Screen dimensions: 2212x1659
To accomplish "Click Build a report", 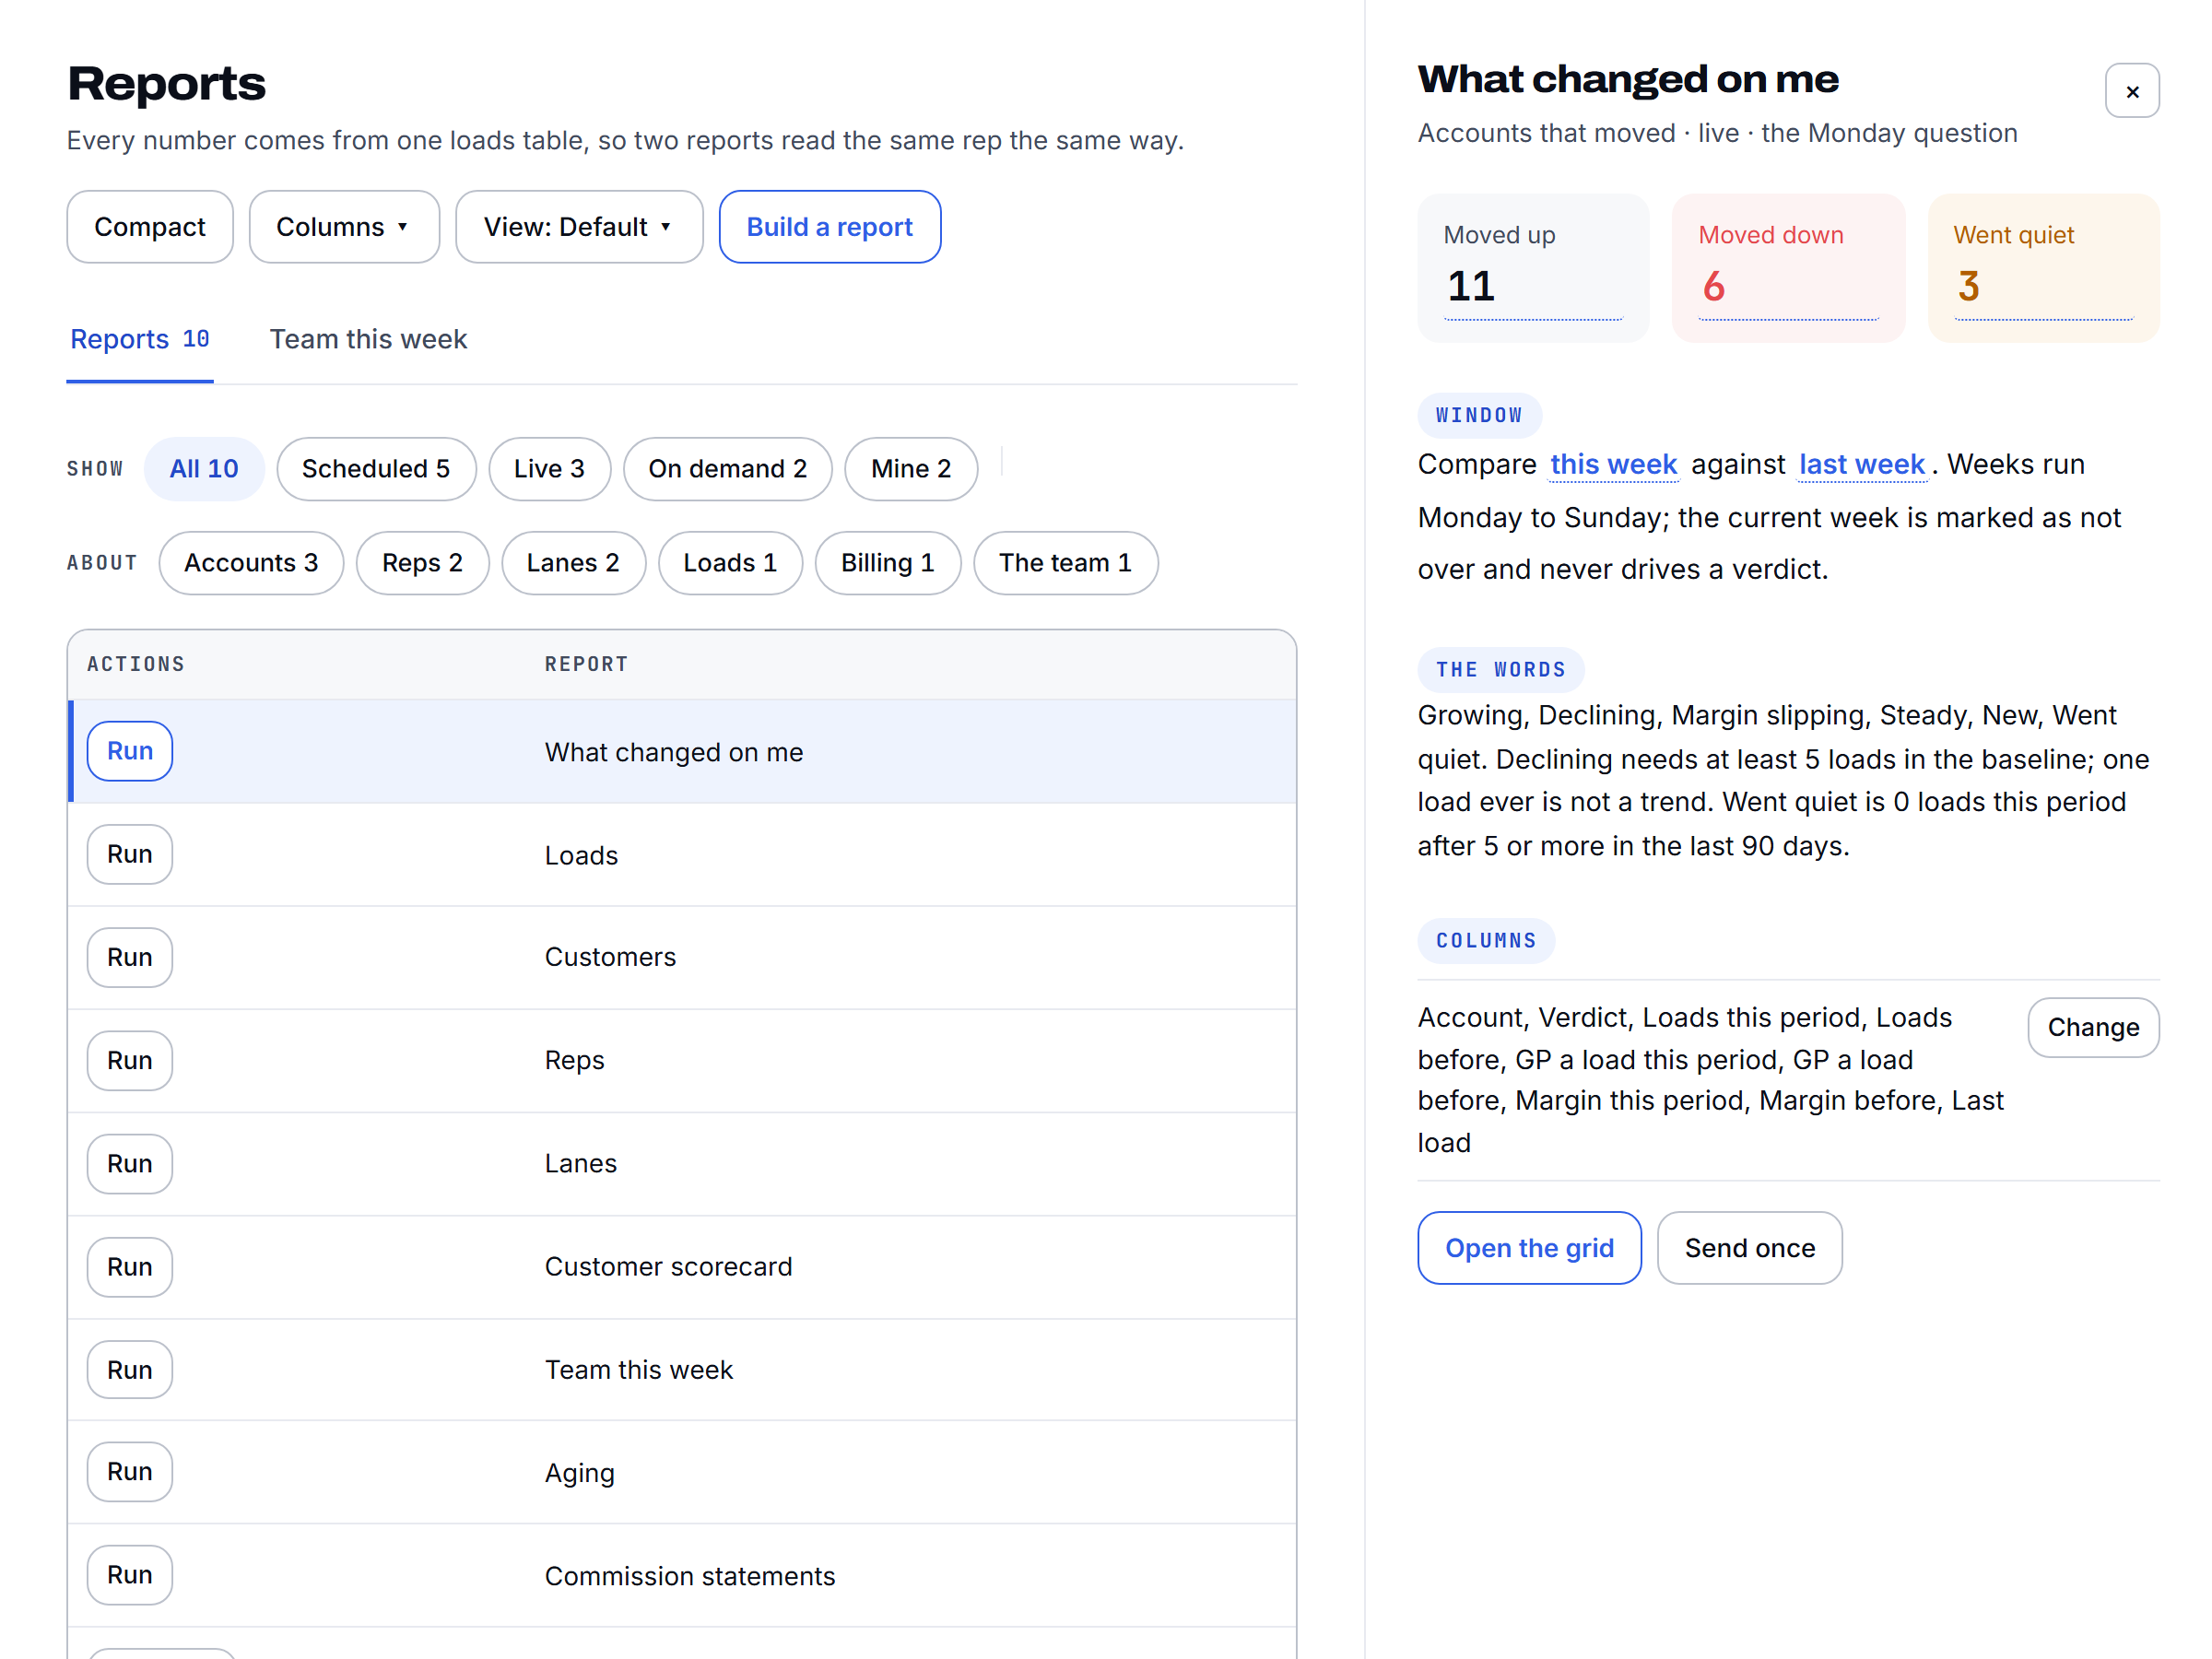I will click(829, 227).
